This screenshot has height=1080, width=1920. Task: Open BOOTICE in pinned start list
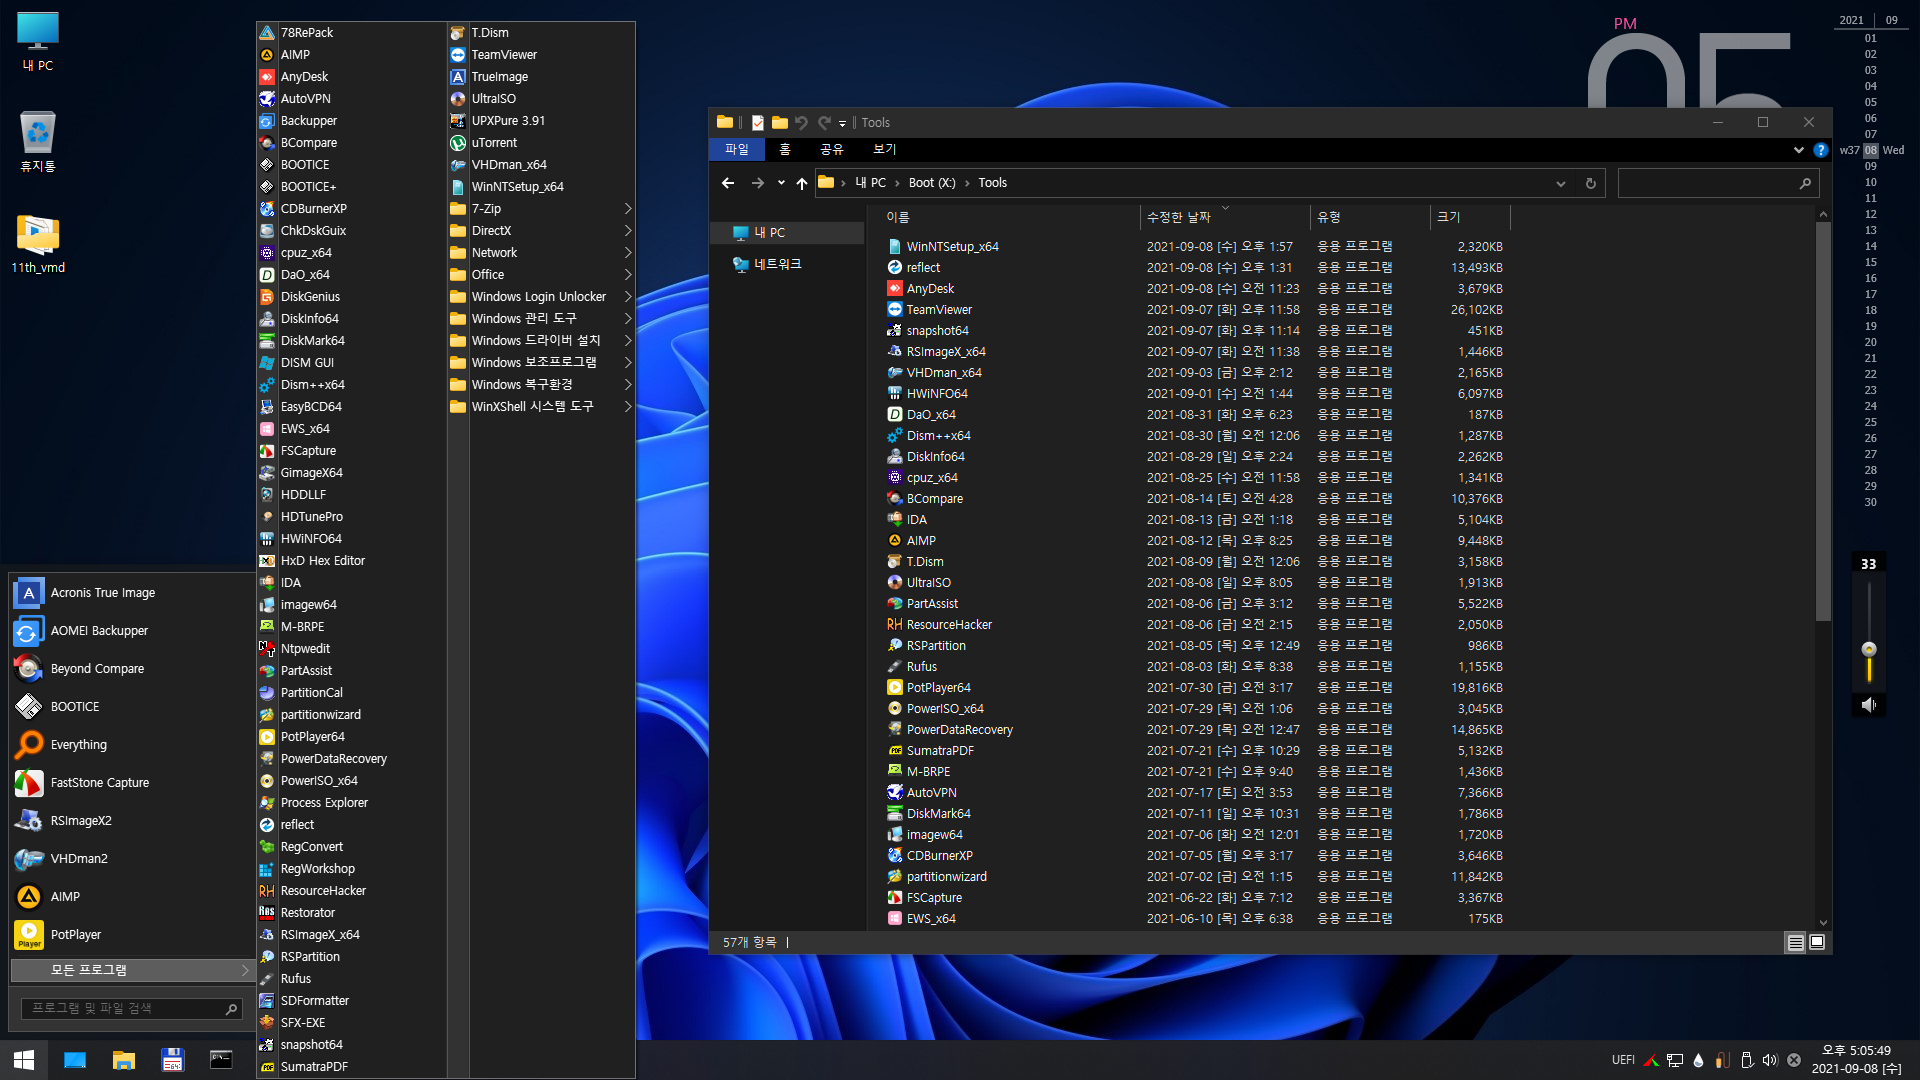pos(130,707)
